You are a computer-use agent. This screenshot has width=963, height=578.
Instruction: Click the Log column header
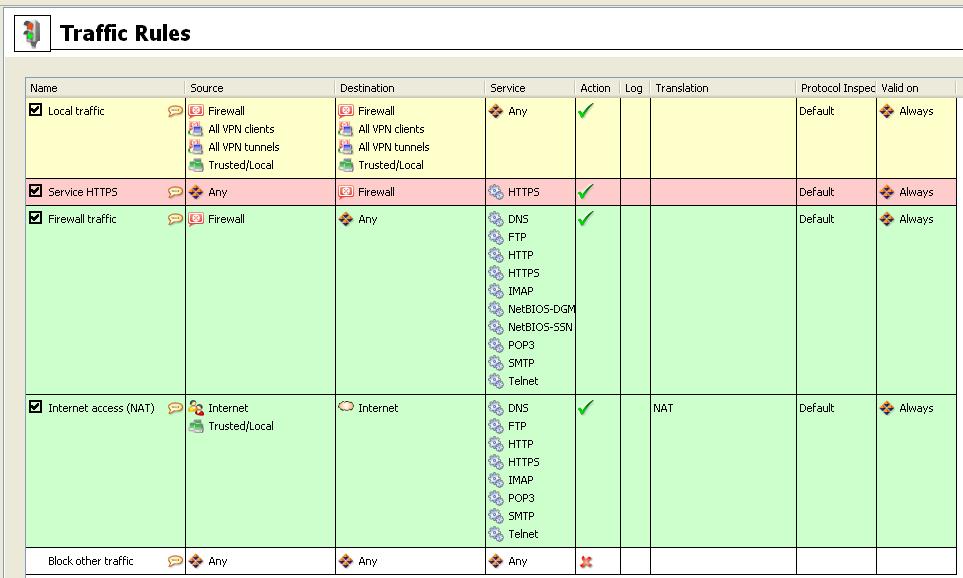[x=635, y=88]
